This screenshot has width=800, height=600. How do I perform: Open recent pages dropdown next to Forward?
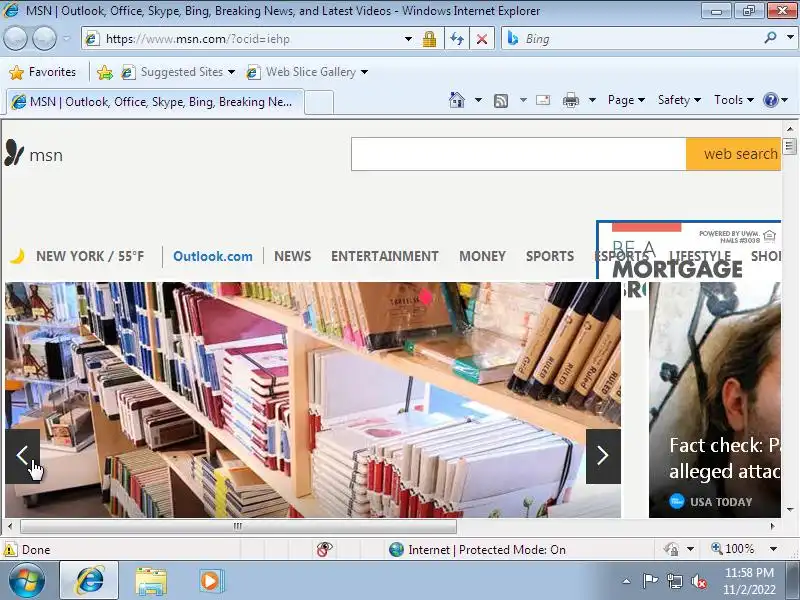pos(66,39)
